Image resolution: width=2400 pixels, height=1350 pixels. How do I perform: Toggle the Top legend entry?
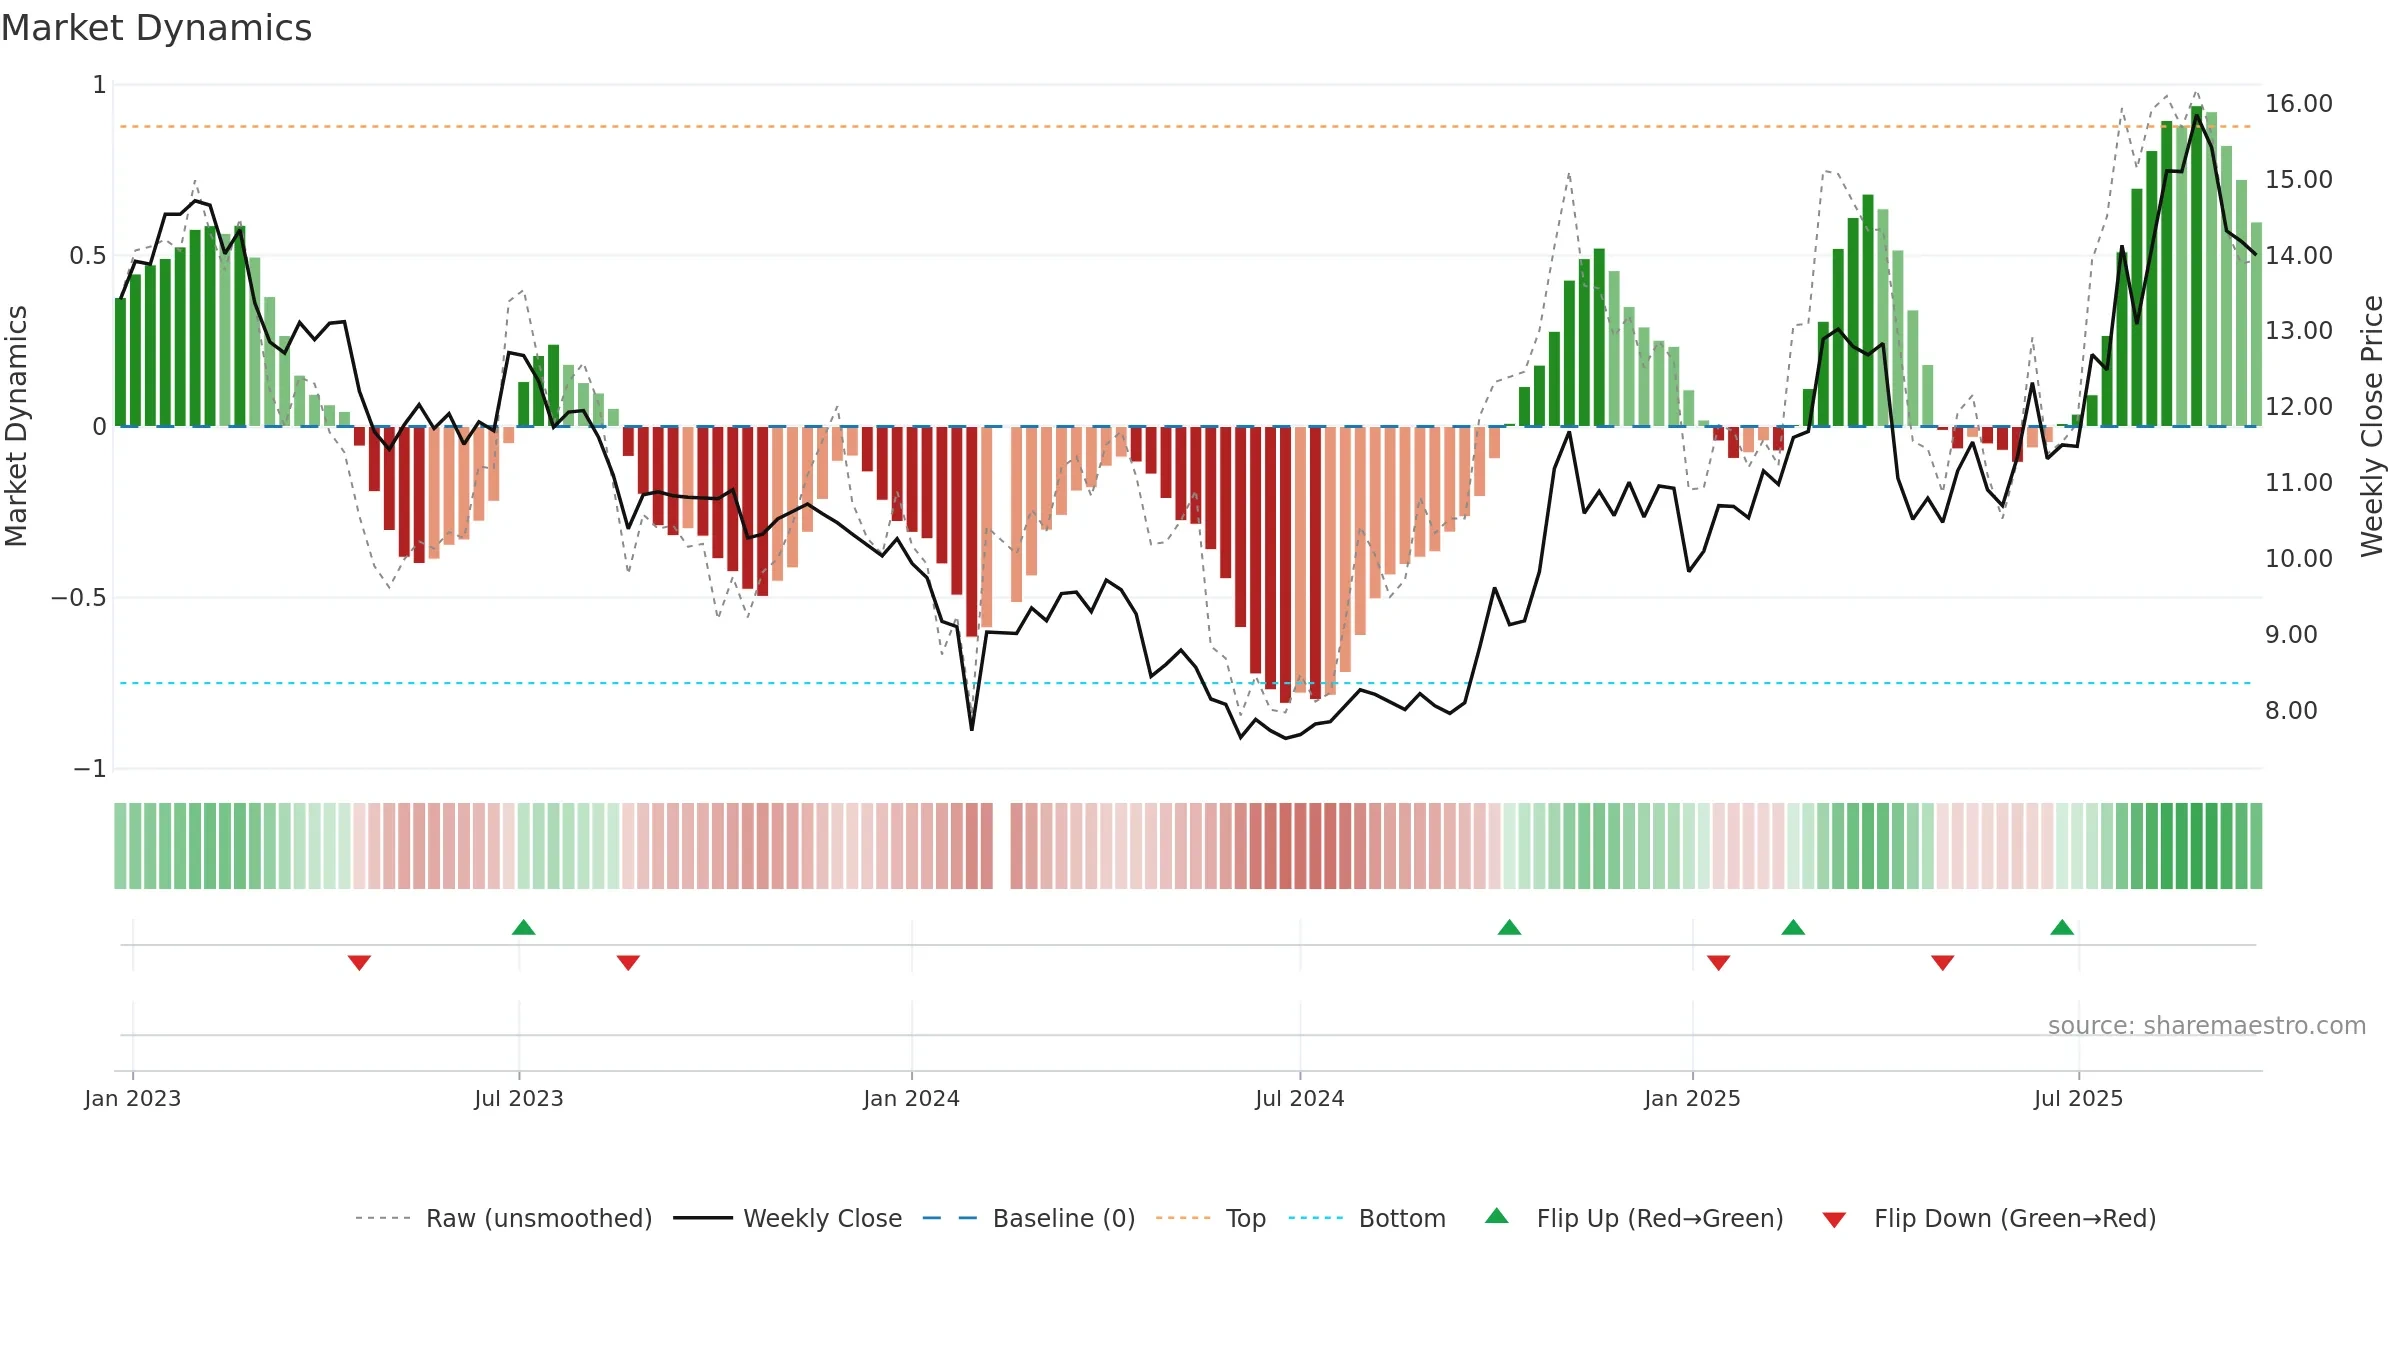tap(1211, 1218)
